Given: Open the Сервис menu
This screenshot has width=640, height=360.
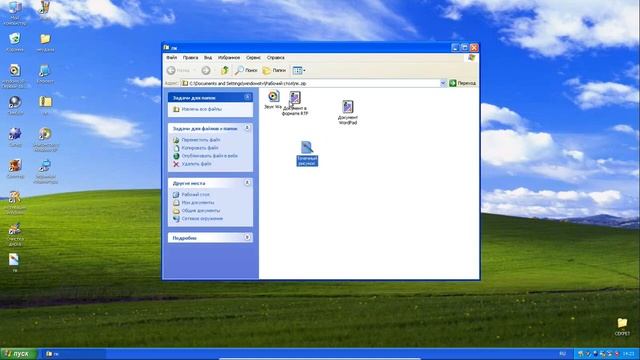Looking at the screenshot, I should pos(253,58).
